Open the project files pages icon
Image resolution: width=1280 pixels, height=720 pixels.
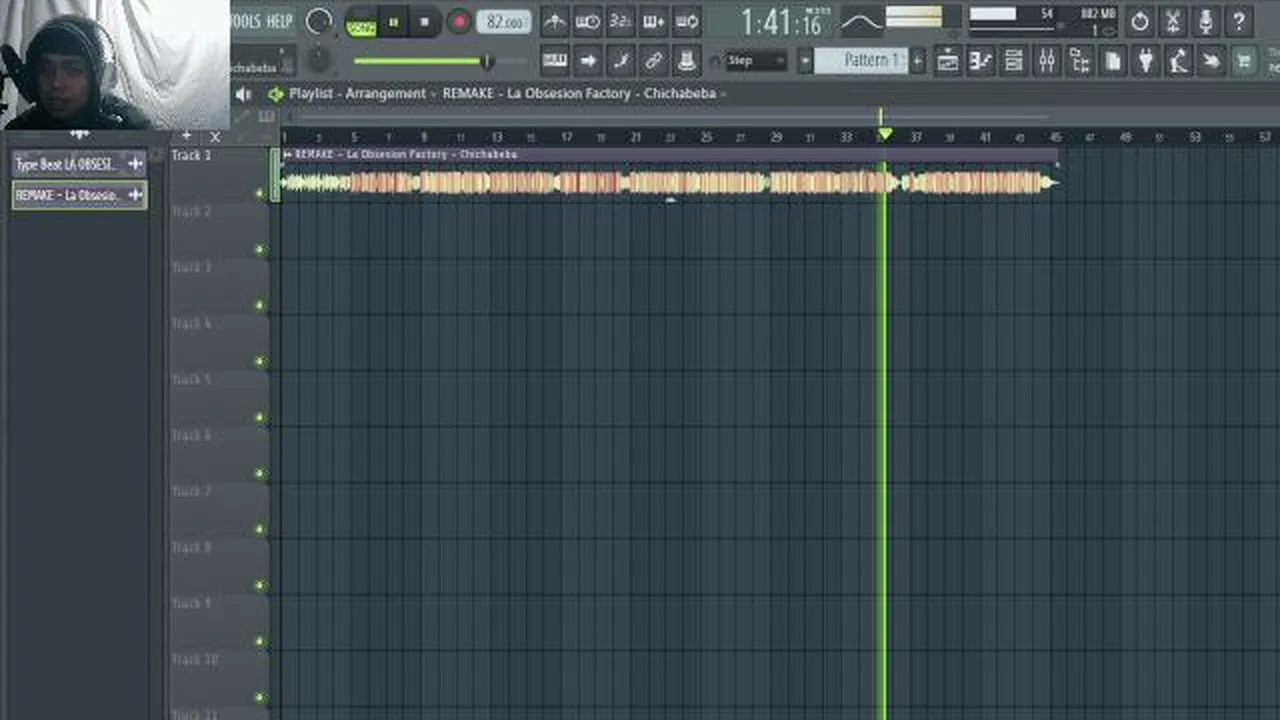point(1113,61)
